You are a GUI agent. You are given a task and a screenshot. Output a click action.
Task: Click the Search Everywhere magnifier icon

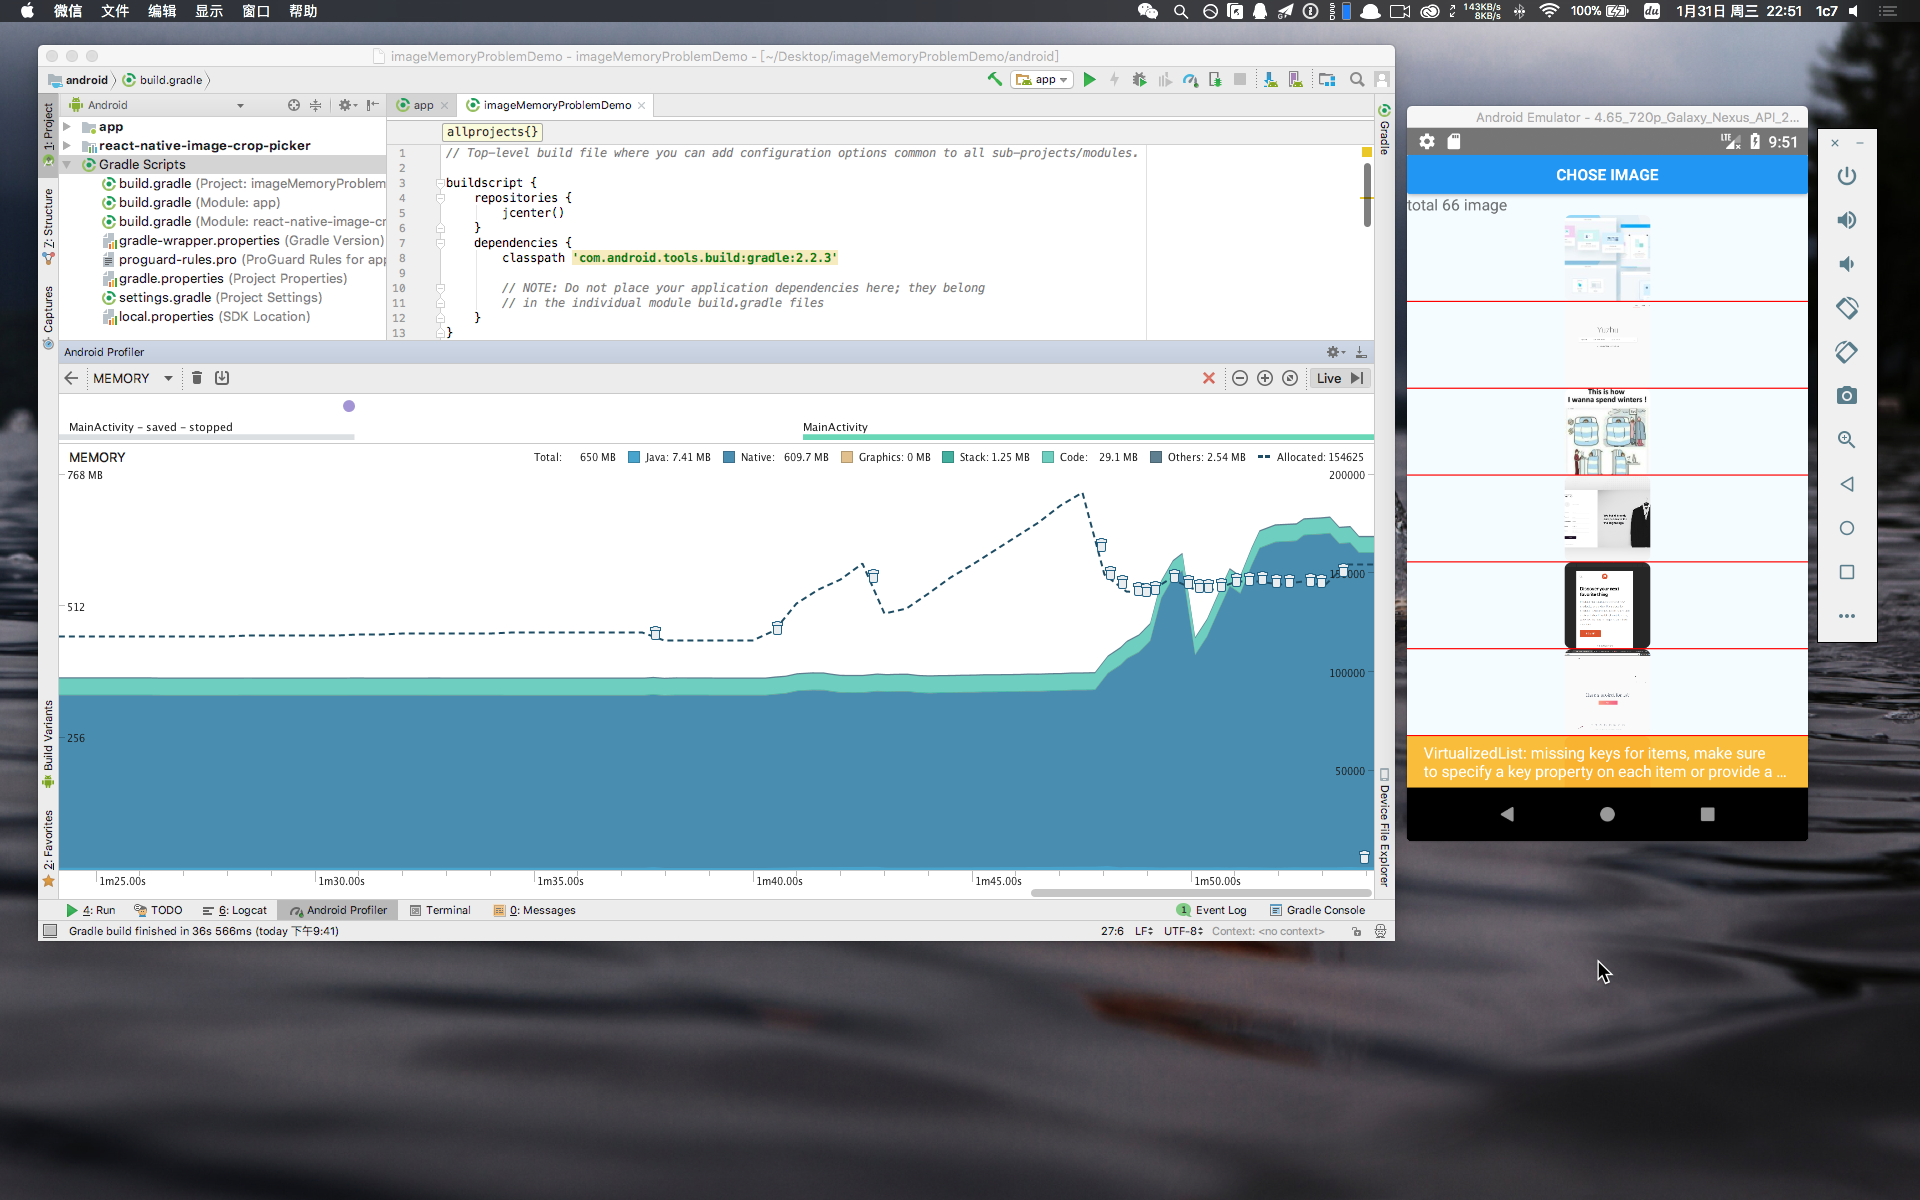pyautogui.click(x=1357, y=79)
